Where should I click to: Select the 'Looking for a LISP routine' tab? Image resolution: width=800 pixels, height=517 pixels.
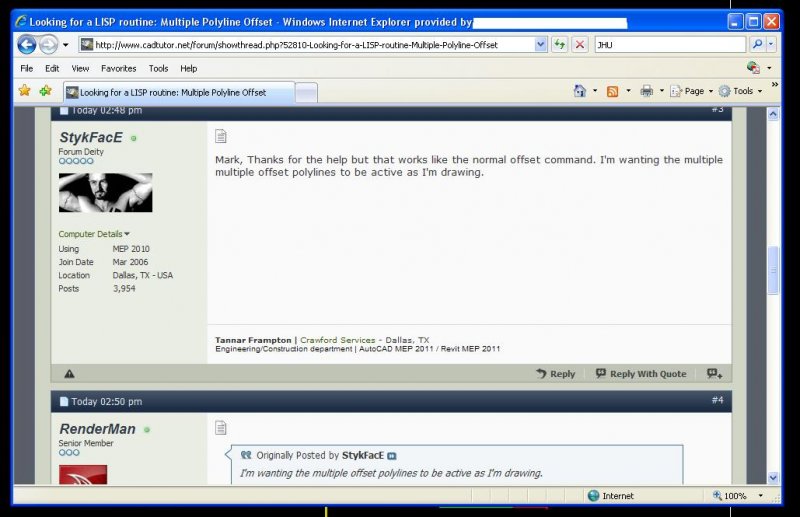179,92
